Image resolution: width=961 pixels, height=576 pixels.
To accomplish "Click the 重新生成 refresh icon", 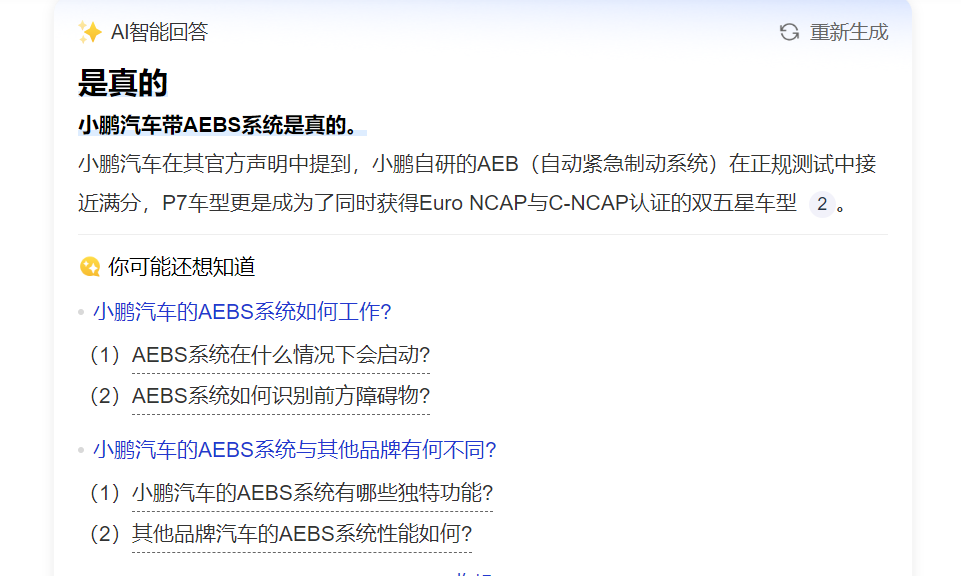I will (789, 32).
